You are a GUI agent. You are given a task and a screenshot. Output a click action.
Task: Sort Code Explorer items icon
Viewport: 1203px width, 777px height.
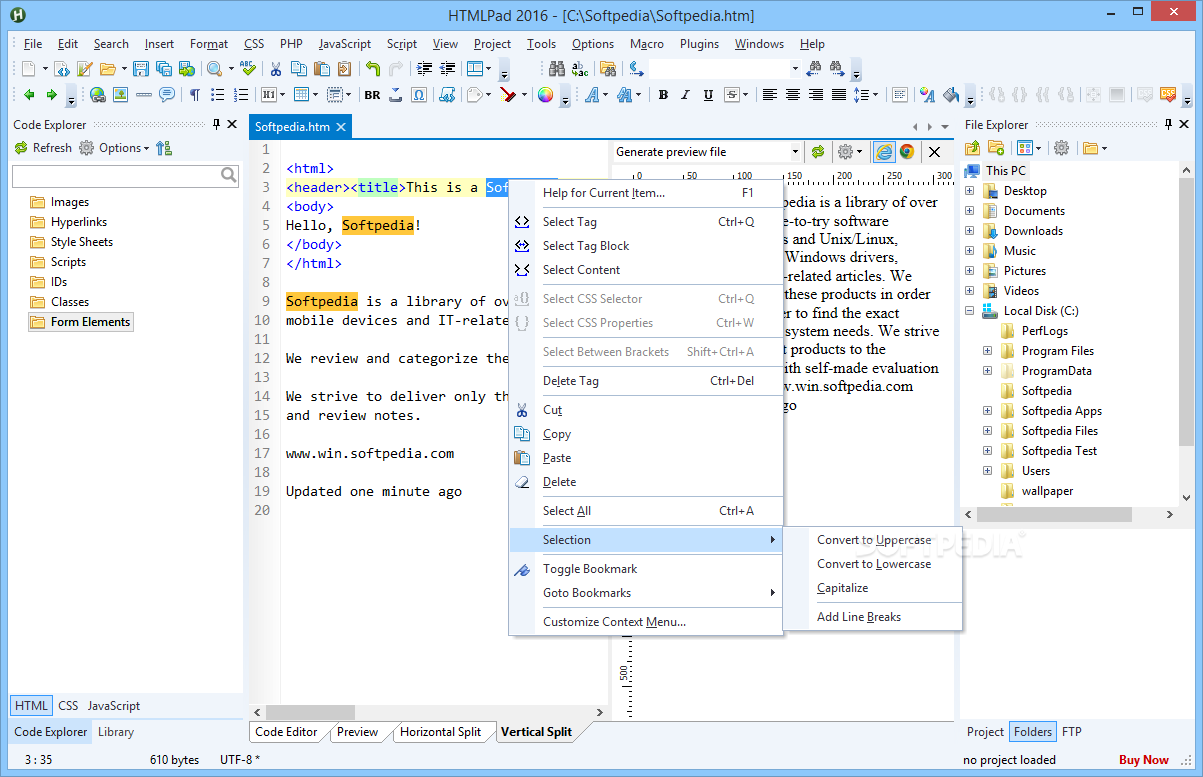pos(164,148)
